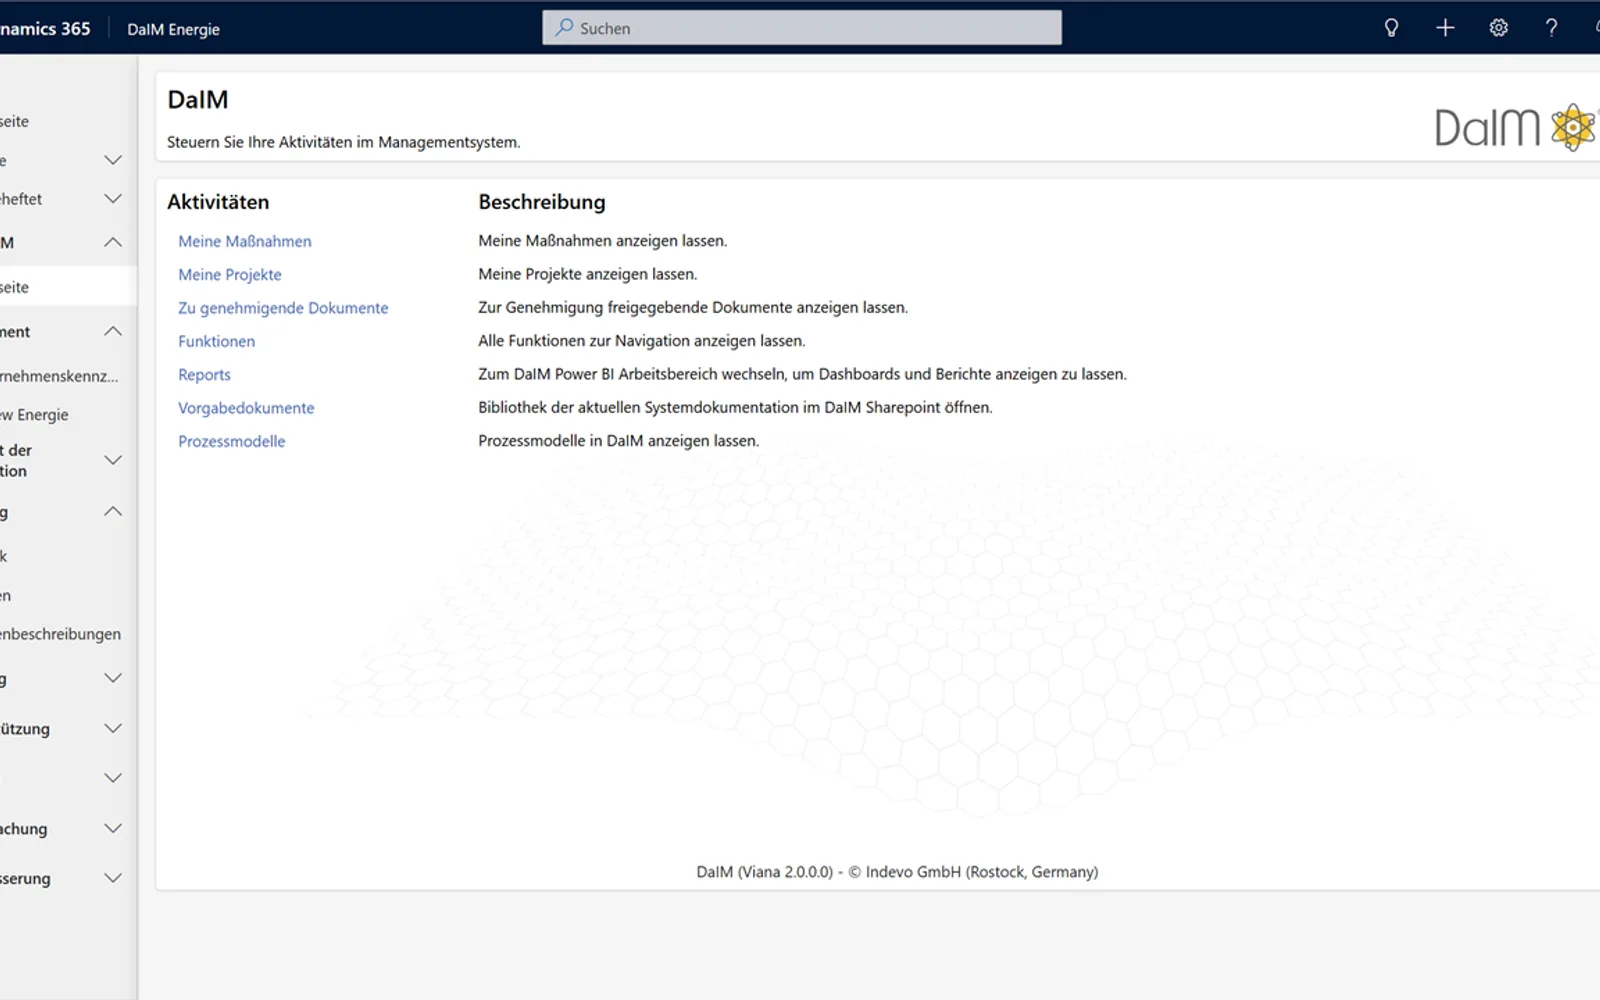The image size is (1600, 1000).
Task: Click the Beschreibung column heading
Action: coord(542,202)
